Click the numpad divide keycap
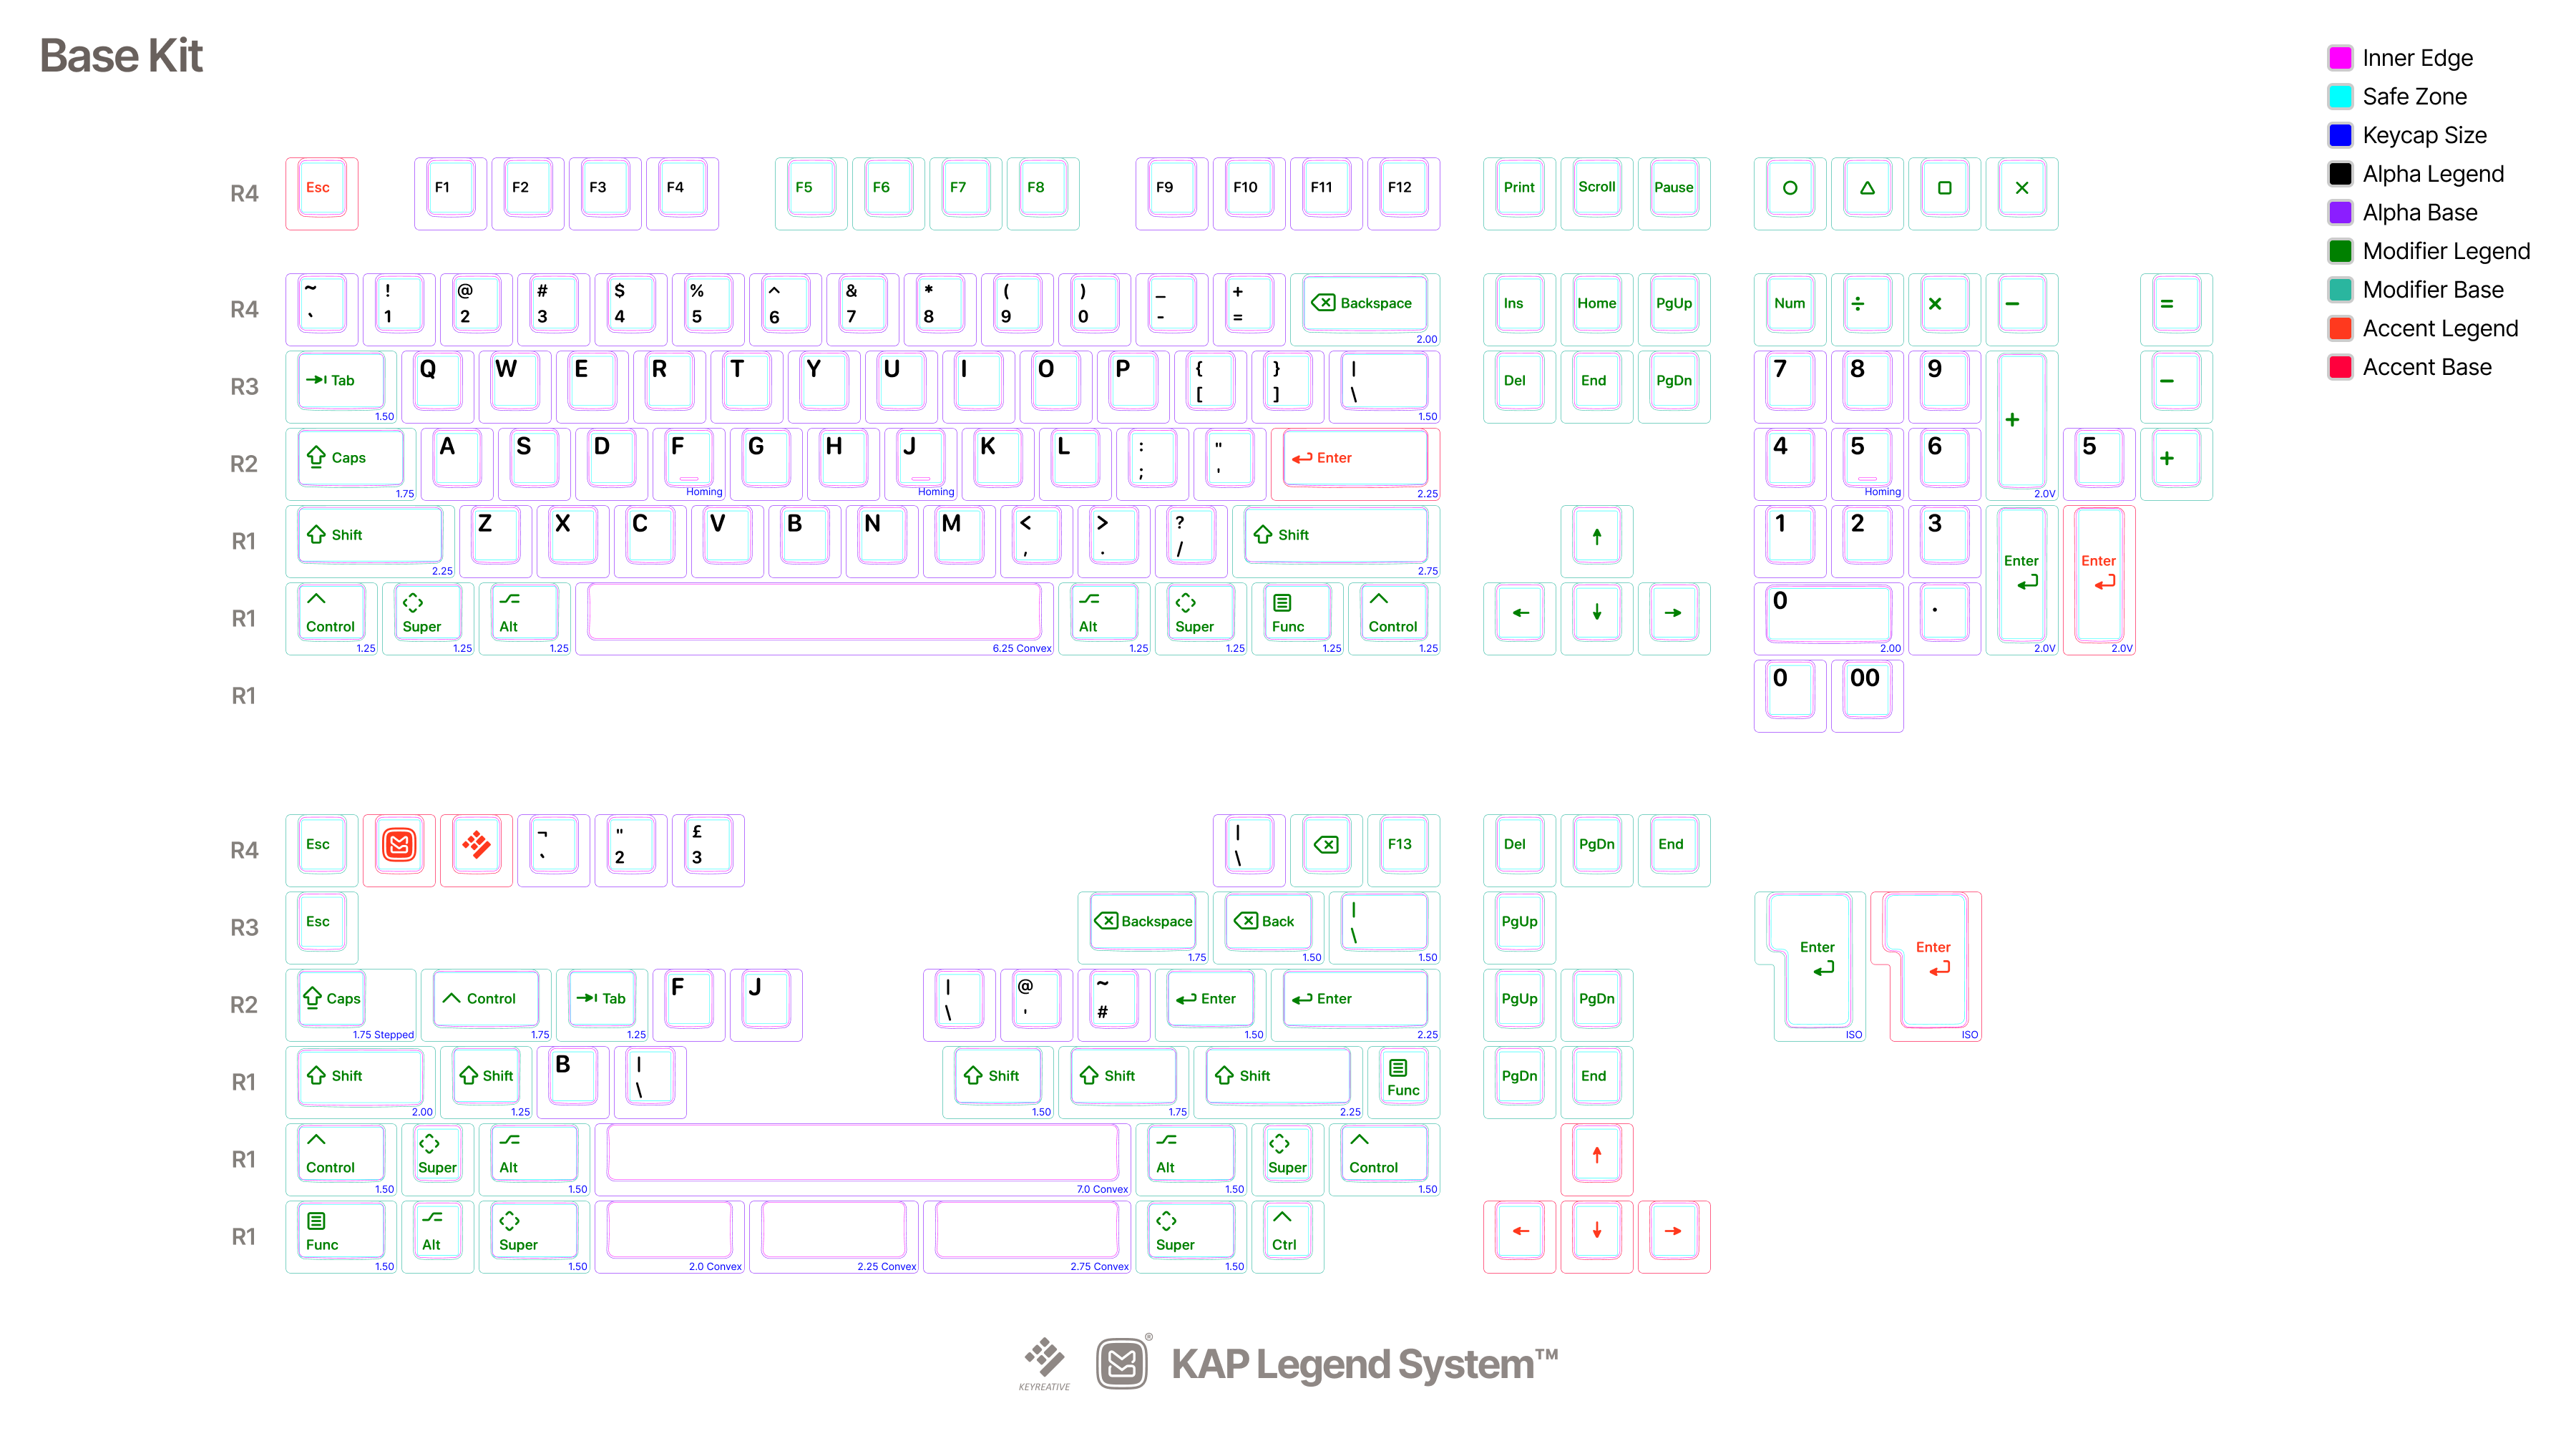 pyautogui.click(x=1867, y=309)
